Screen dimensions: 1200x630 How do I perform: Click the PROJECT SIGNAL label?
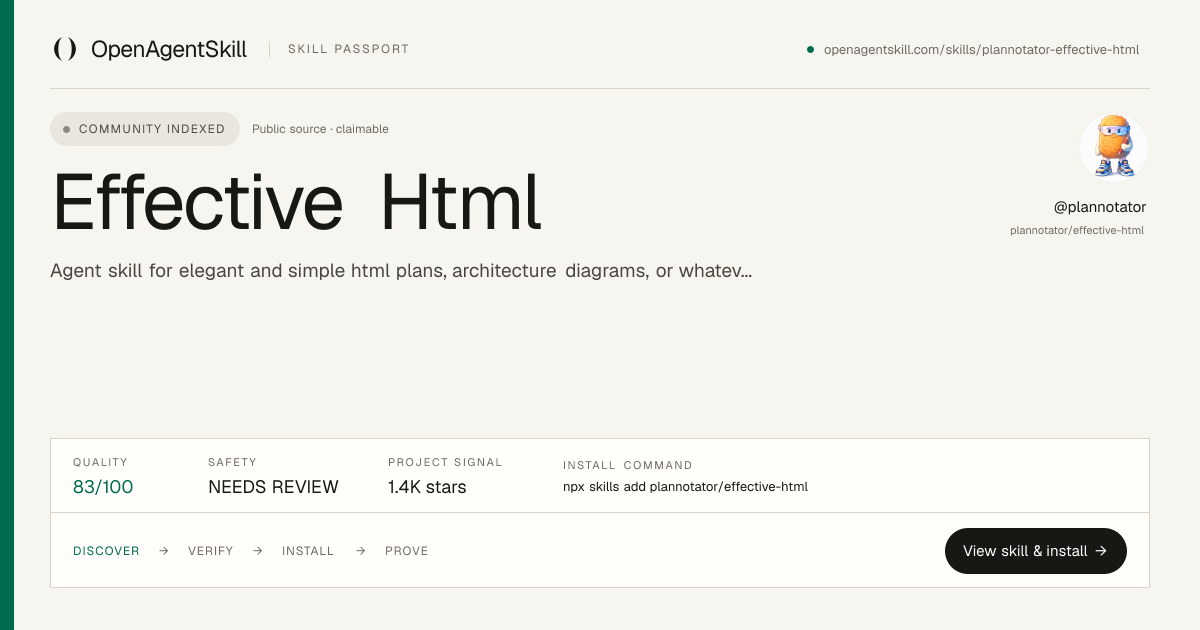click(445, 463)
